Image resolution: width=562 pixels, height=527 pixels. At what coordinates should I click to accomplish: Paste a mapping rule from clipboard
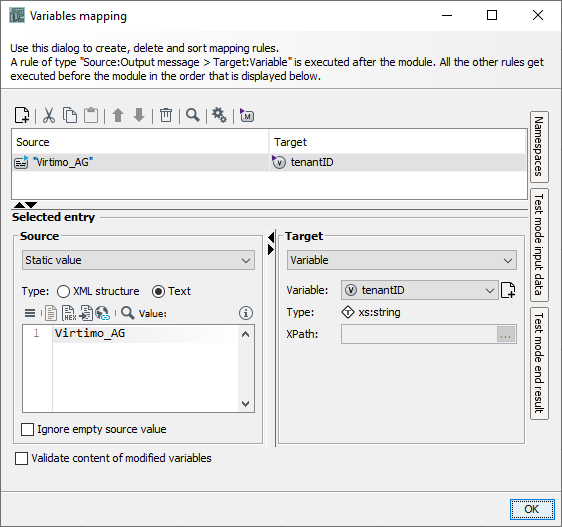click(91, 115)
